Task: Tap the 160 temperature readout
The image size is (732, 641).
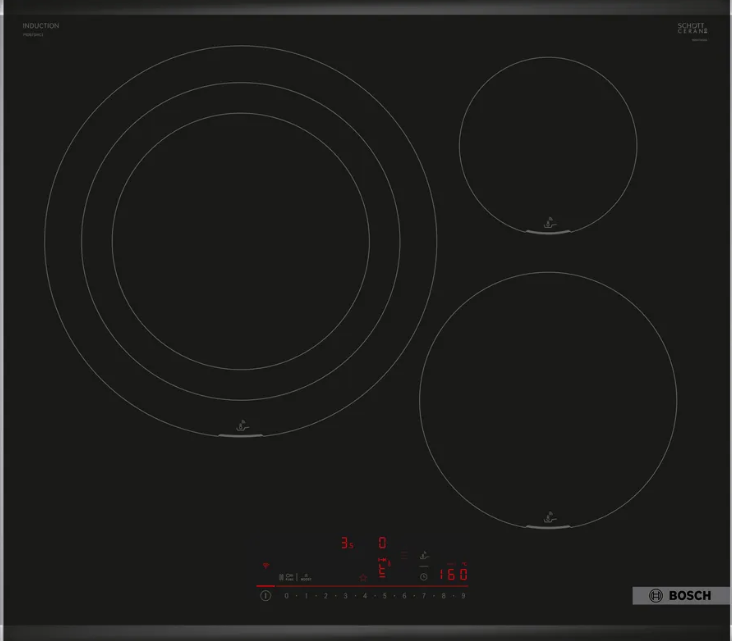Action: (x=453, y=575)
